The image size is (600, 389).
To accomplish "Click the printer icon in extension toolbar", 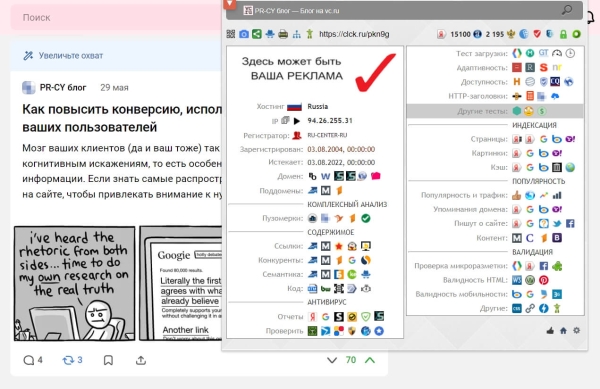I will [283, 34].
